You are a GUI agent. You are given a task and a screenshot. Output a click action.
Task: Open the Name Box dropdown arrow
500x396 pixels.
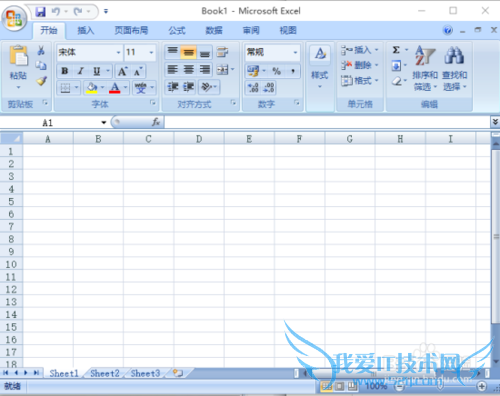[104, 123]
